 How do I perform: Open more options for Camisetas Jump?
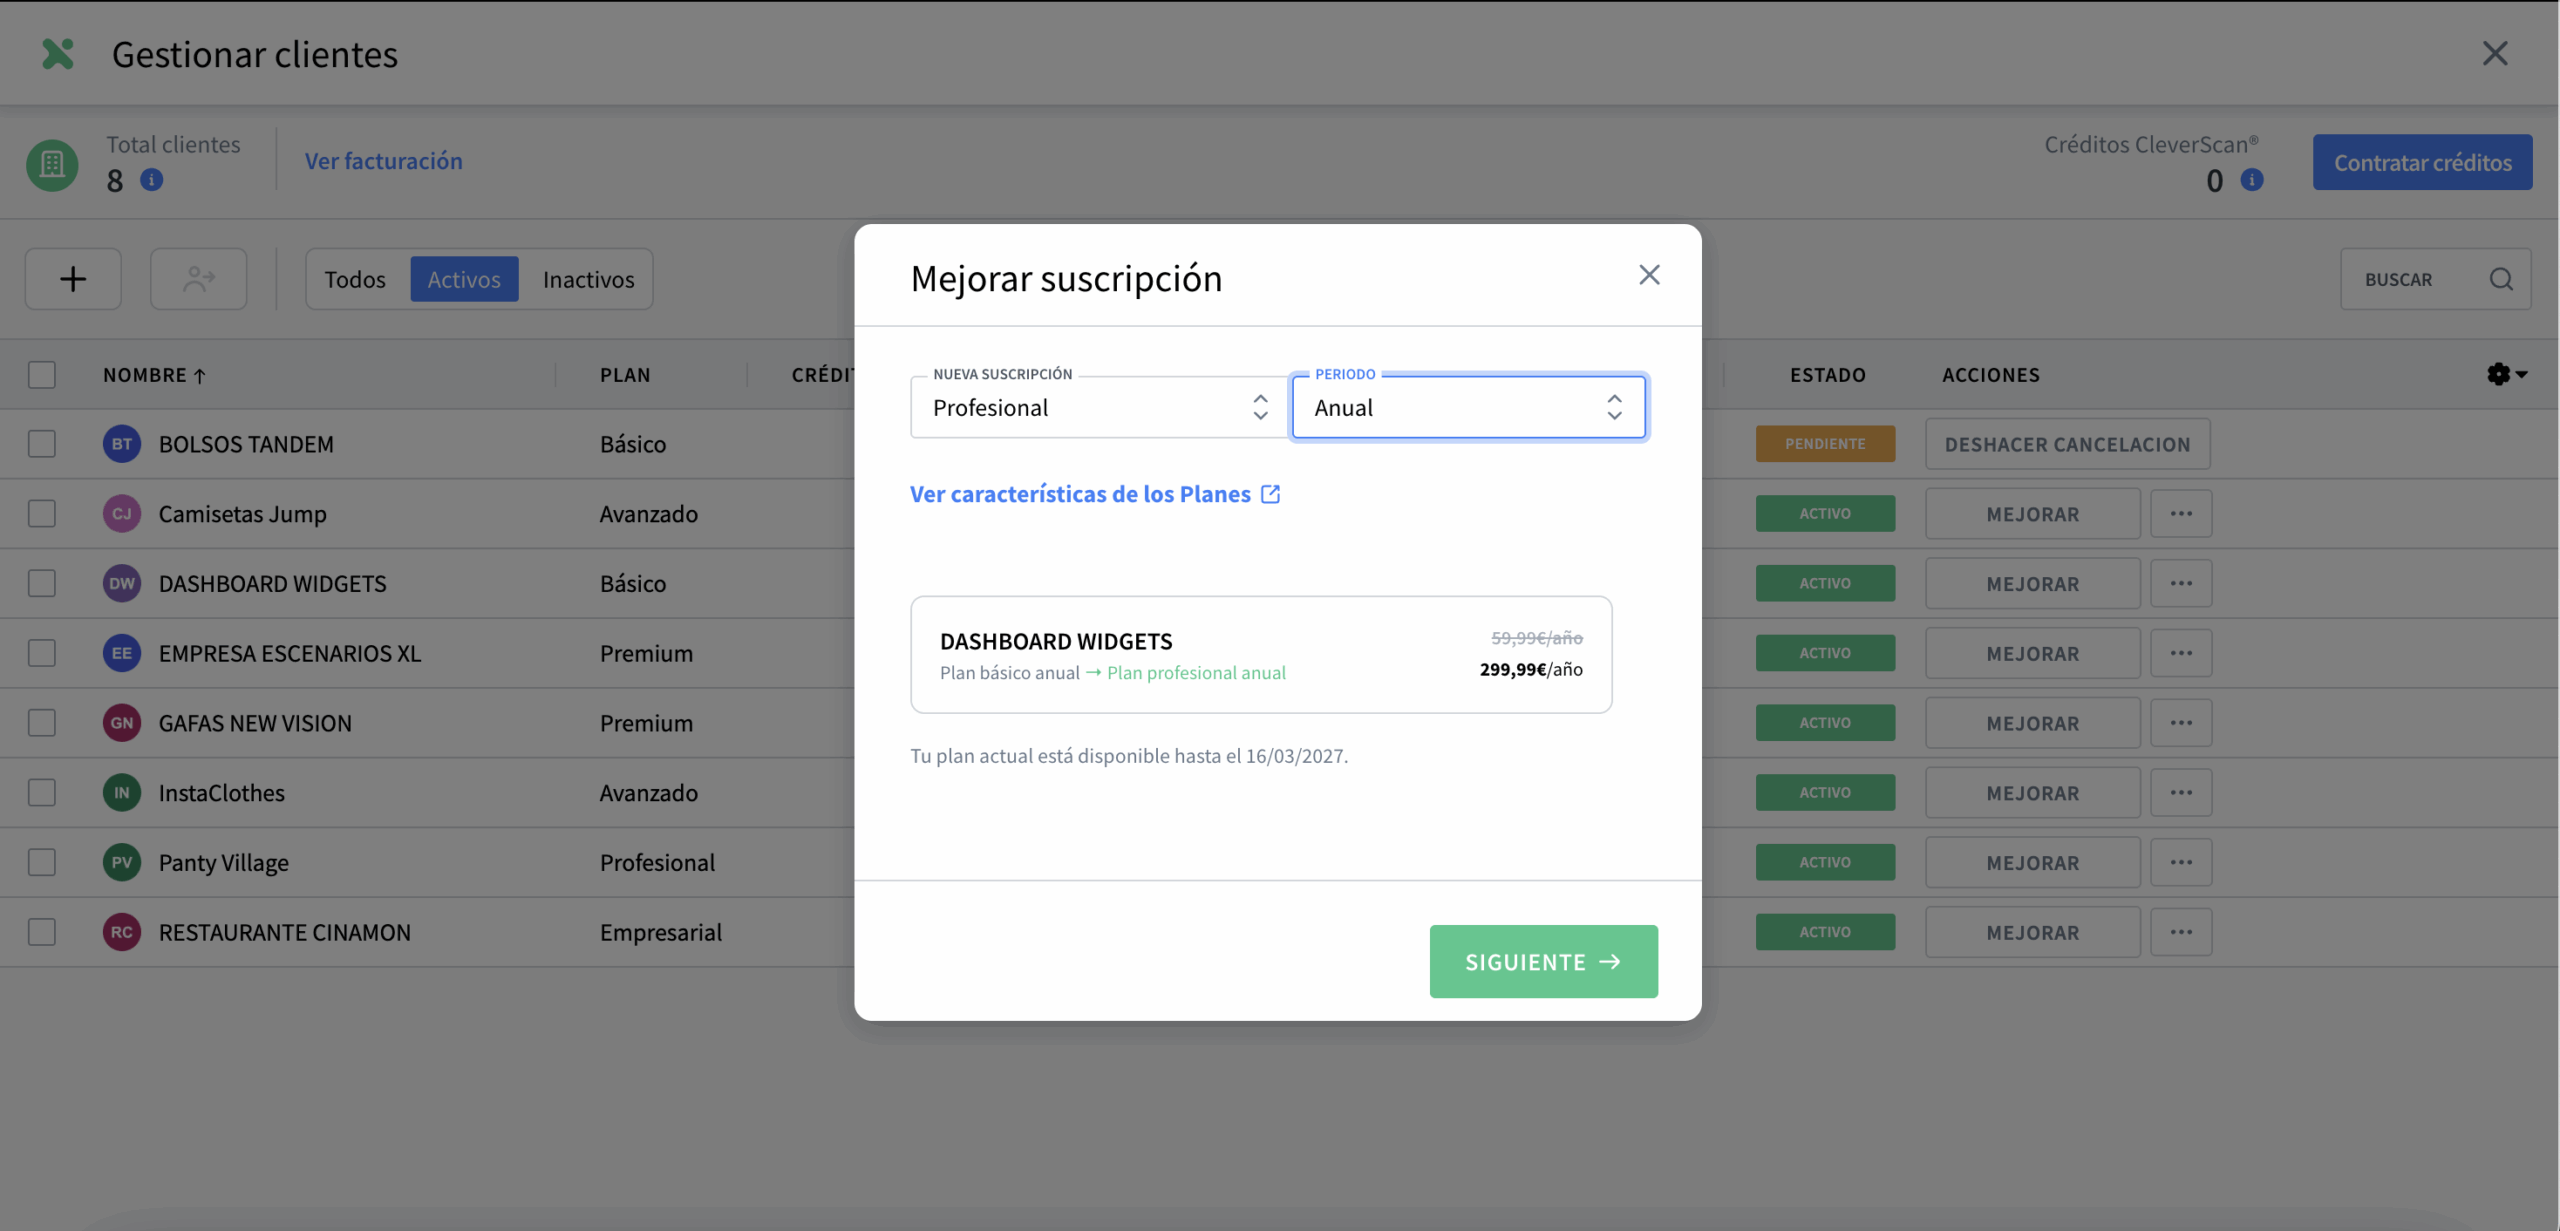pos(2181,514)
